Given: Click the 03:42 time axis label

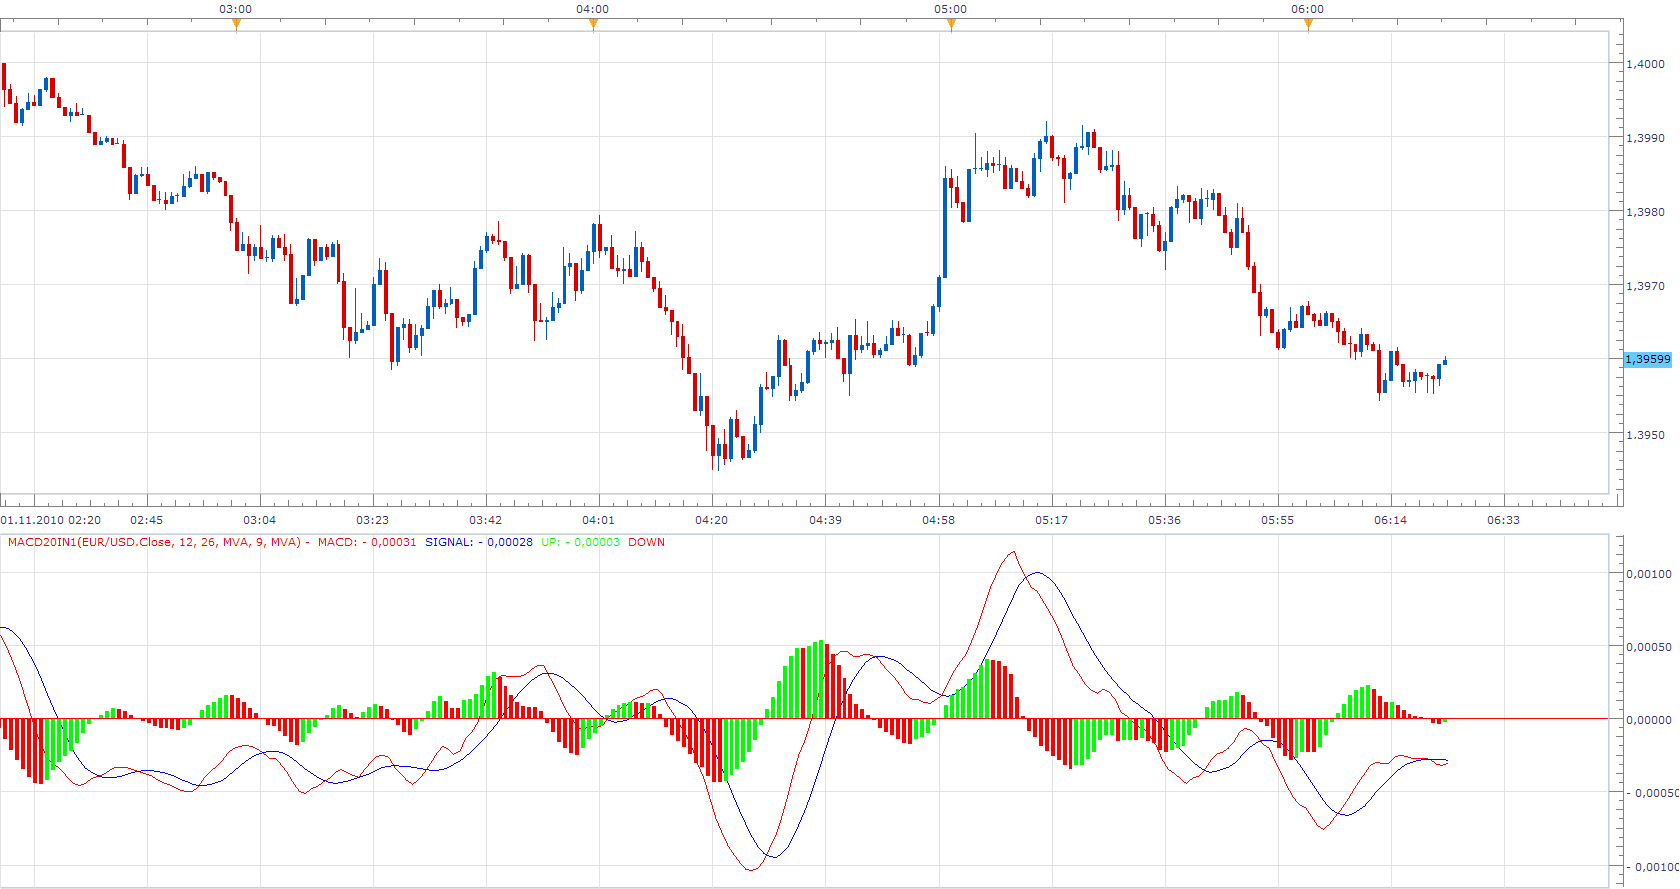Looking at the screenshot, I should pyautogui.click(x=485, y=520).
